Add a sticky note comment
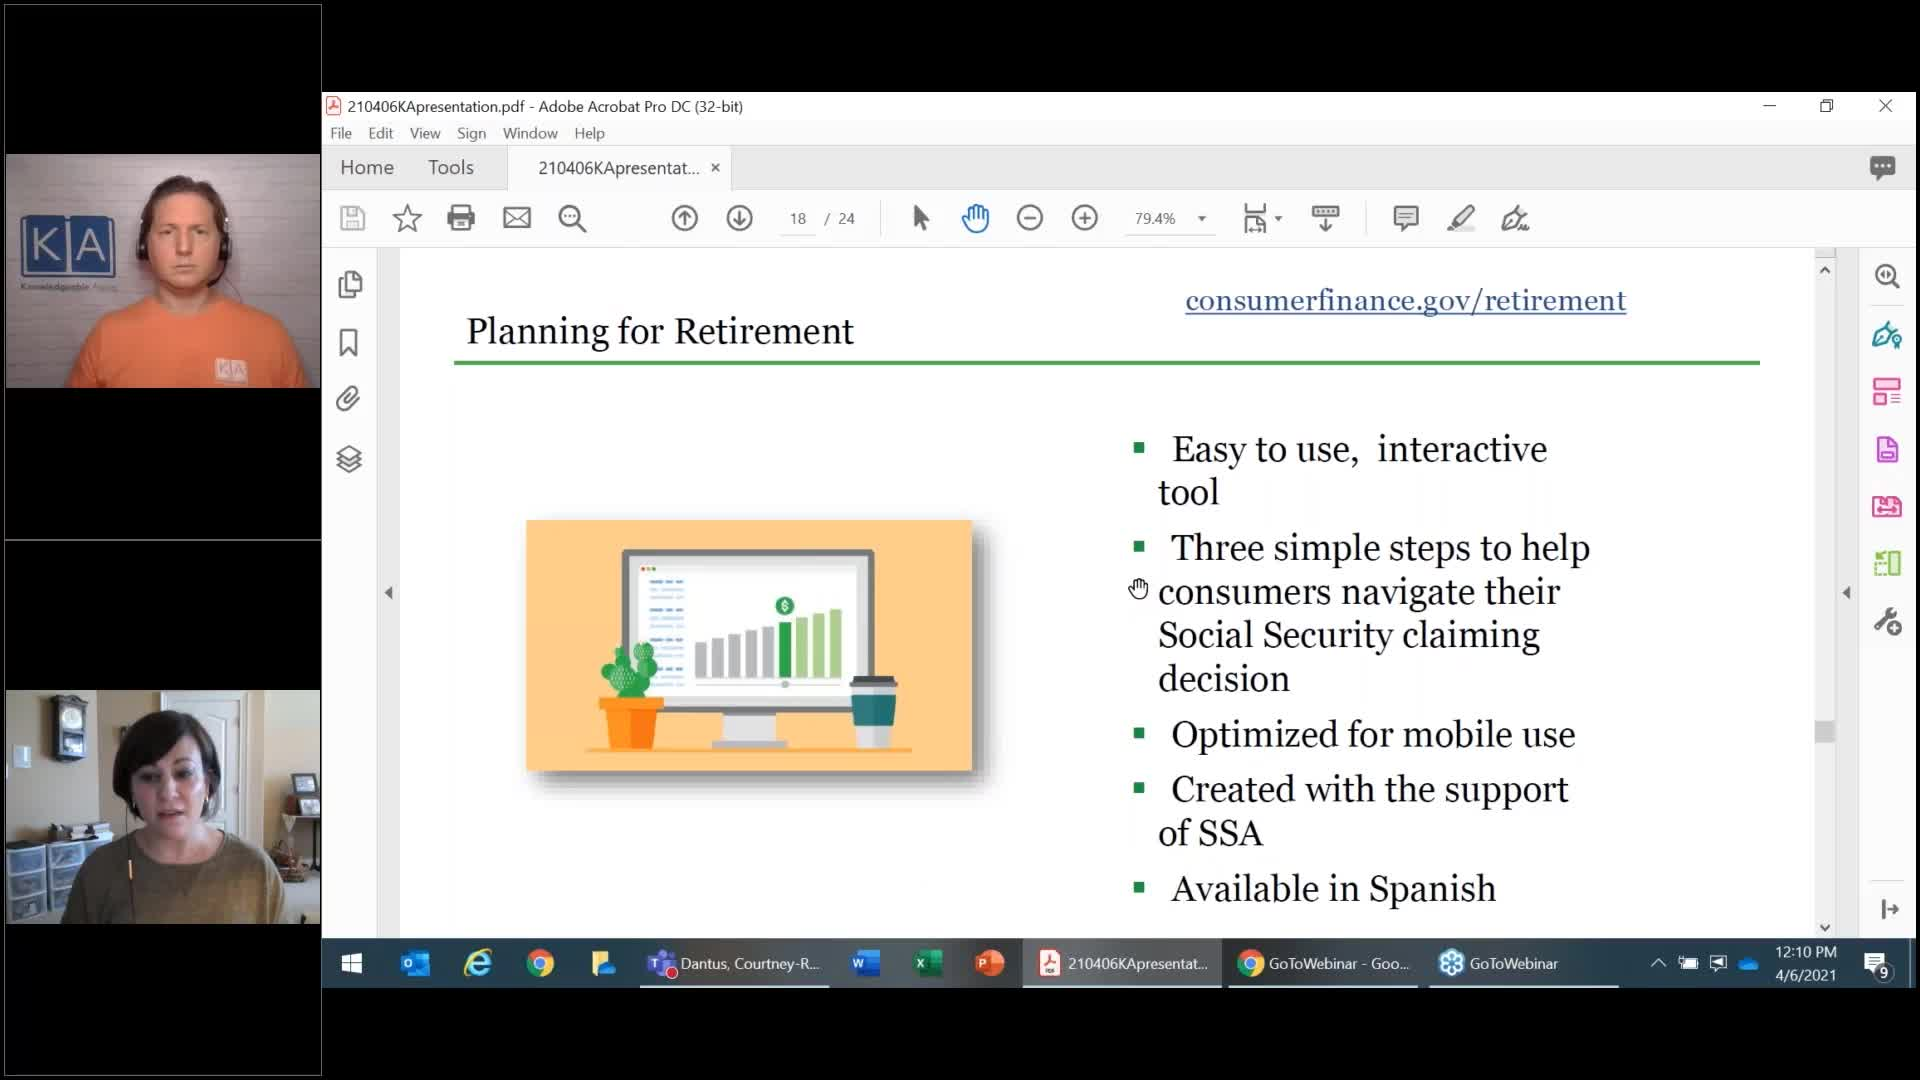 click(1405, 218)
